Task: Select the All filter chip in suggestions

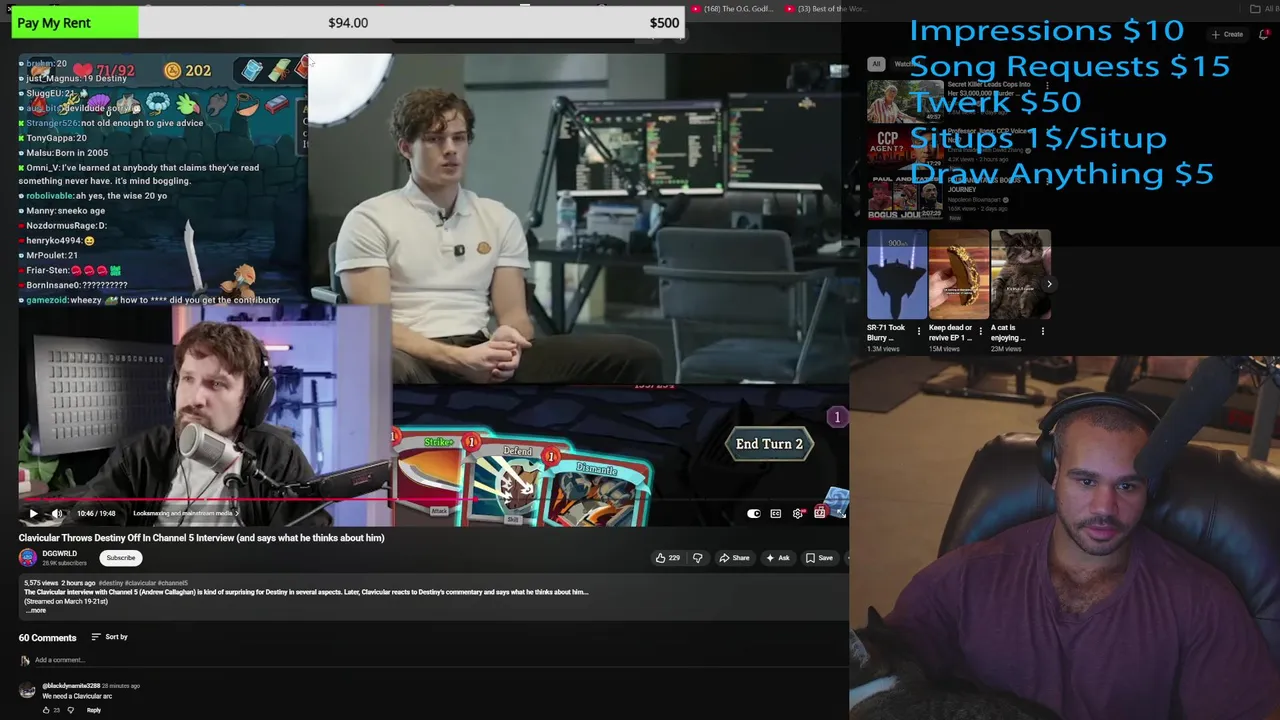Action: pyautogui.click(x=876, y=64)
